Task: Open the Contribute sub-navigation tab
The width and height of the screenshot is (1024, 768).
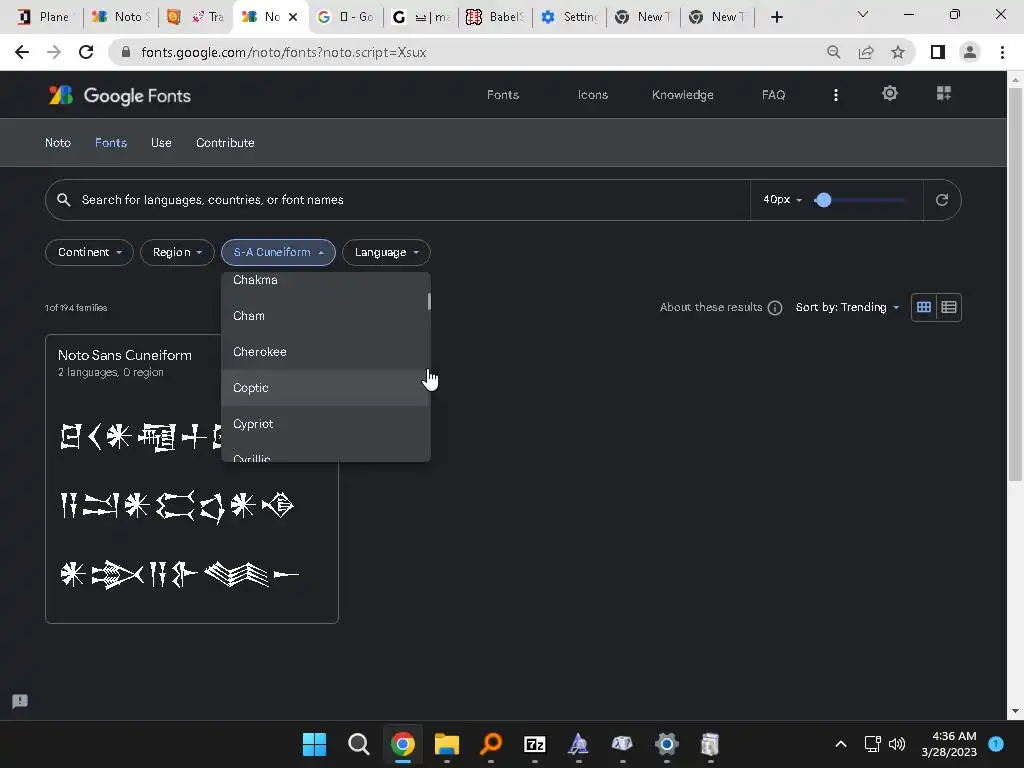Action: click(x=225, y=143)
